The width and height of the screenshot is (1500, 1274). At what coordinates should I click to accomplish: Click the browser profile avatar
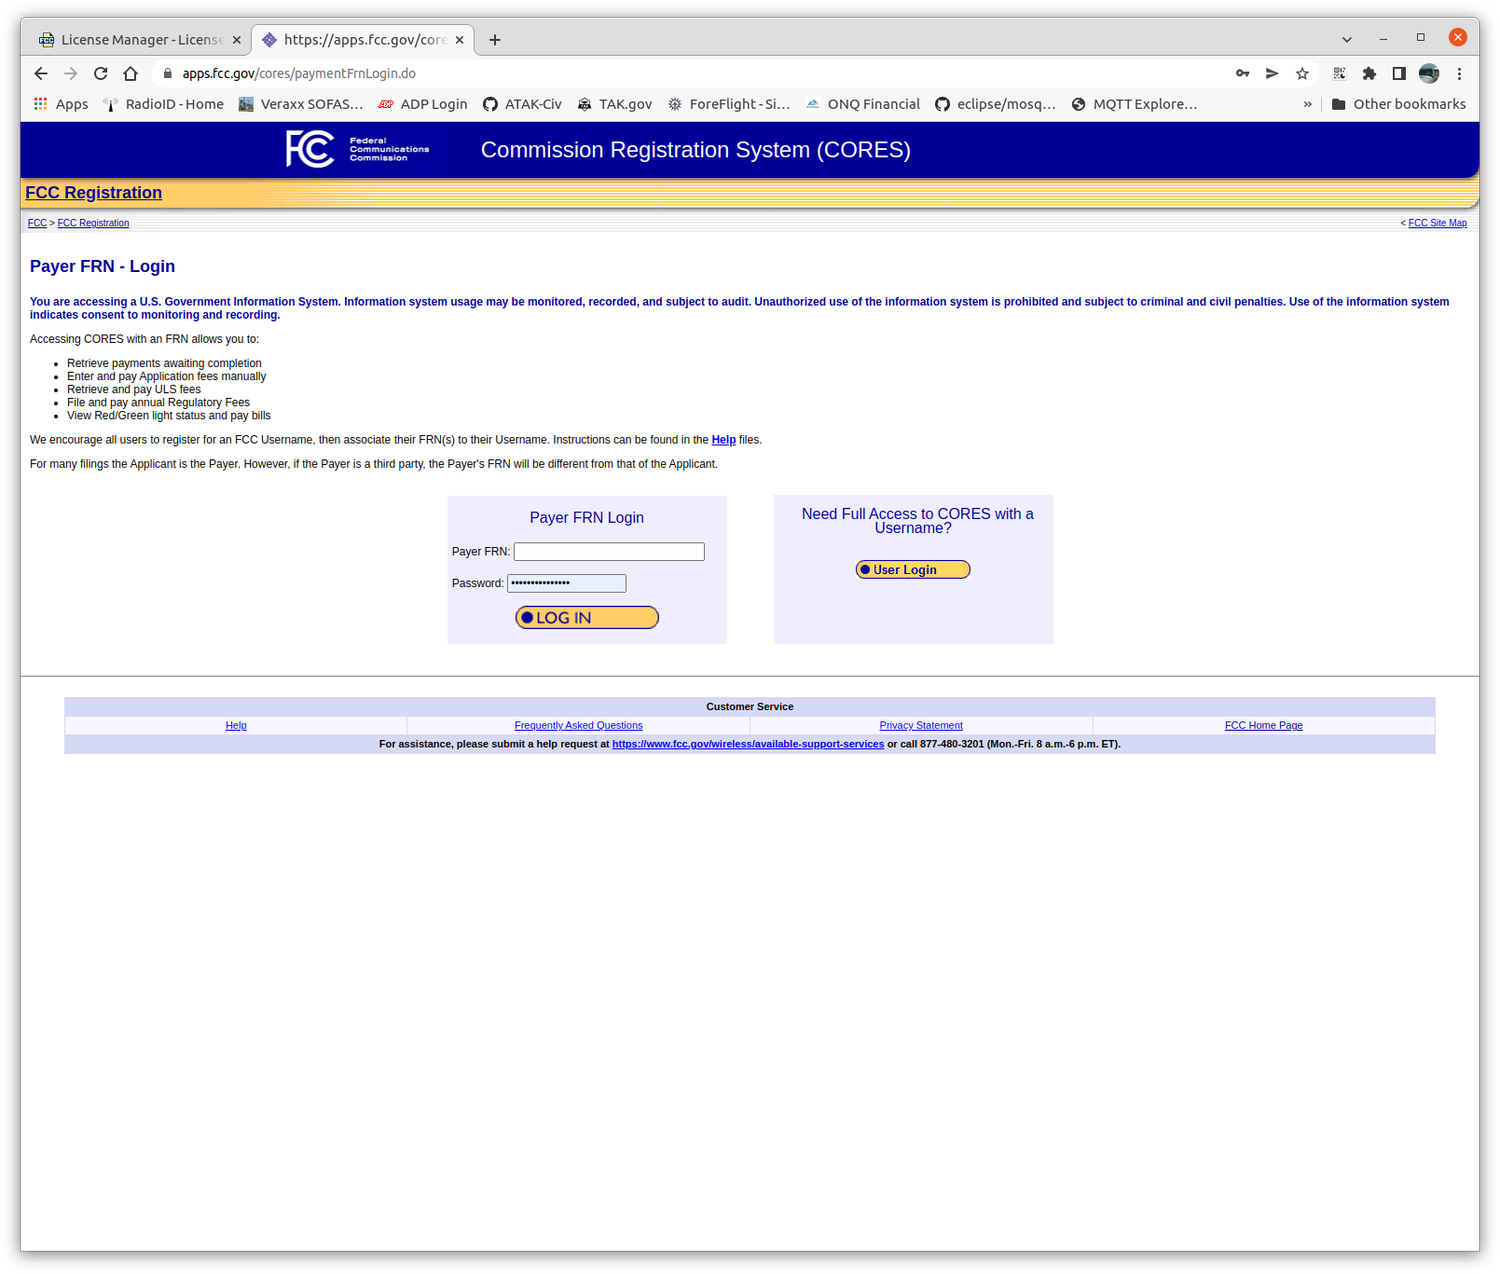point(1428,73)
